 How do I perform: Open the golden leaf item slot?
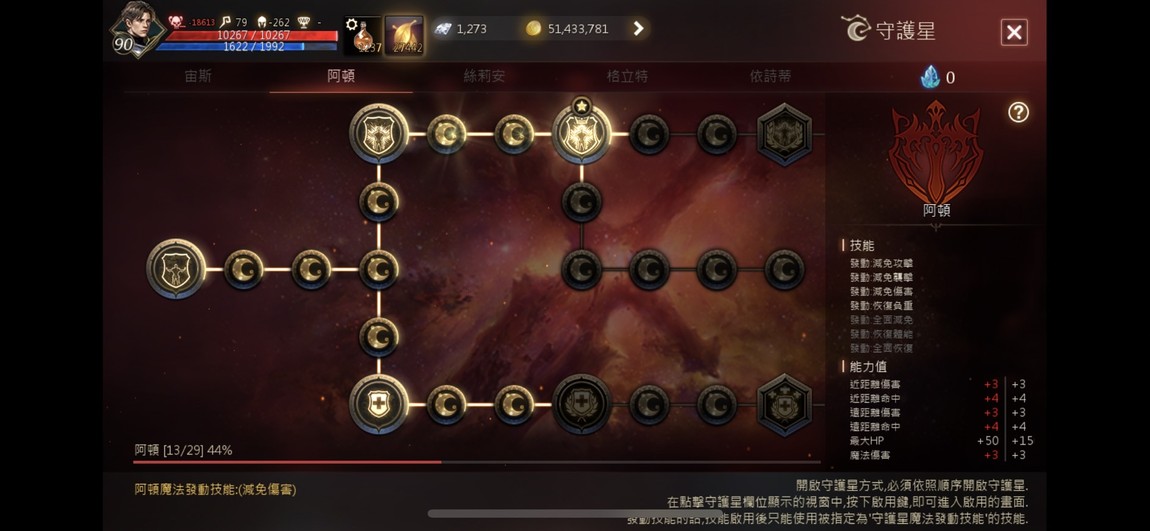click(404, 35)
